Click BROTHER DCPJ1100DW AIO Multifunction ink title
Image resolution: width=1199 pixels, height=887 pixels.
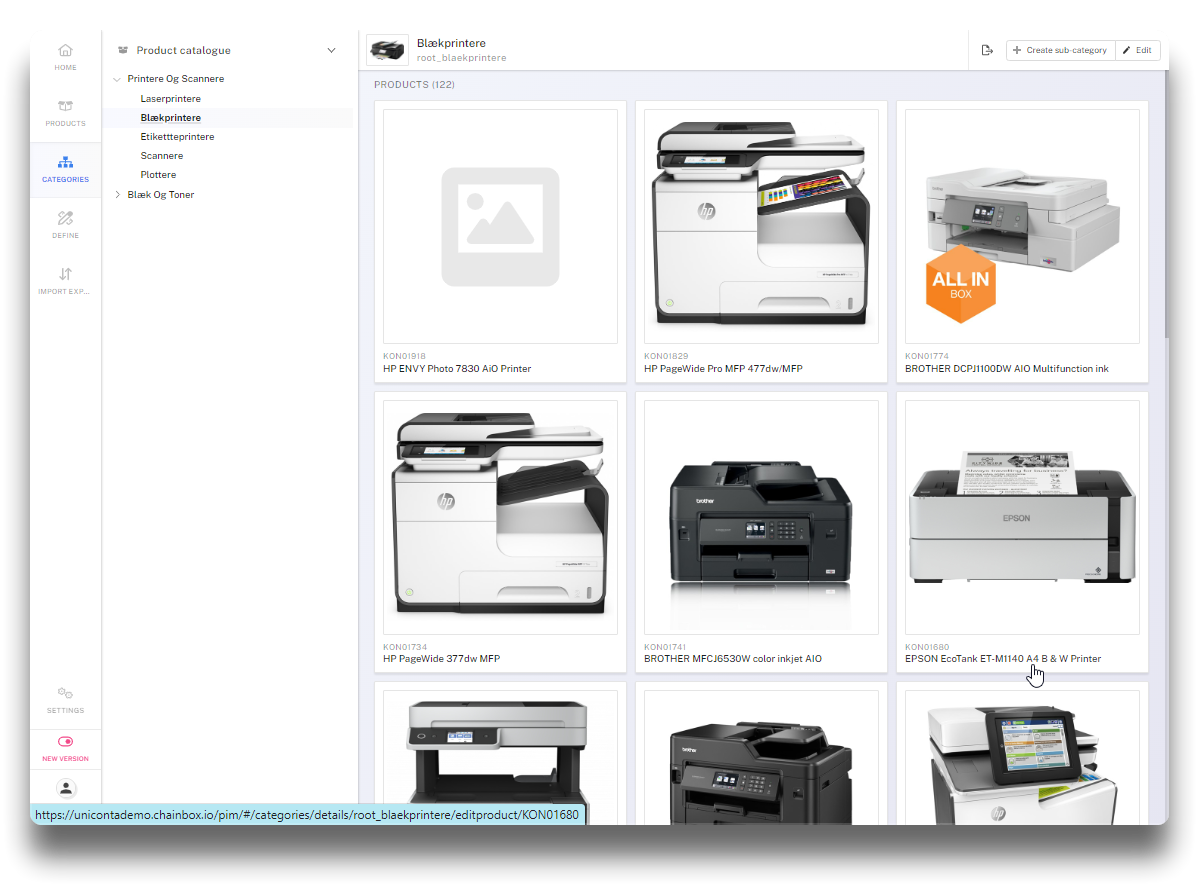tap(1006, 369)
